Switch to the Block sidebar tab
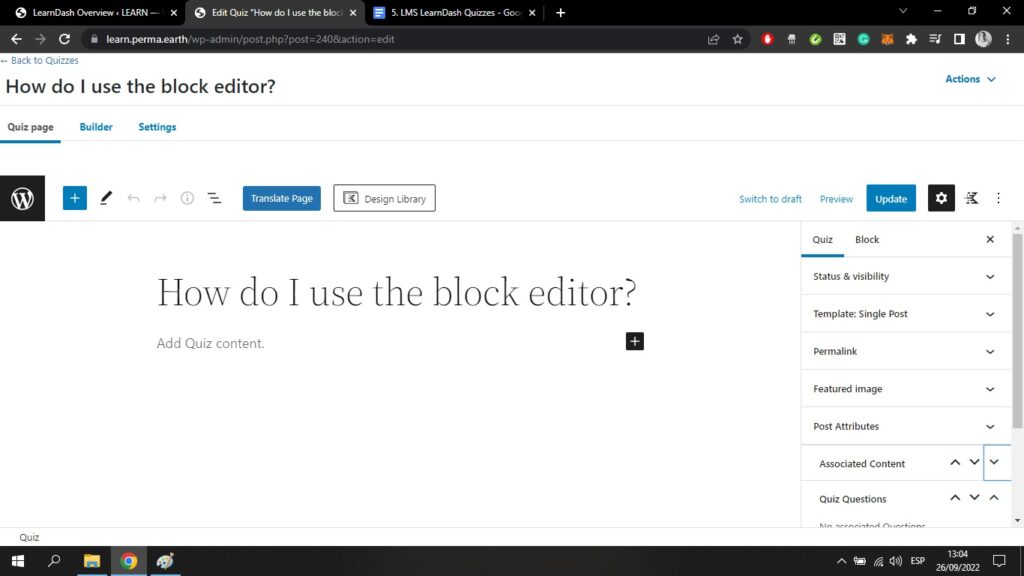This screenshot has height=576, width=1024. [867, 239]
